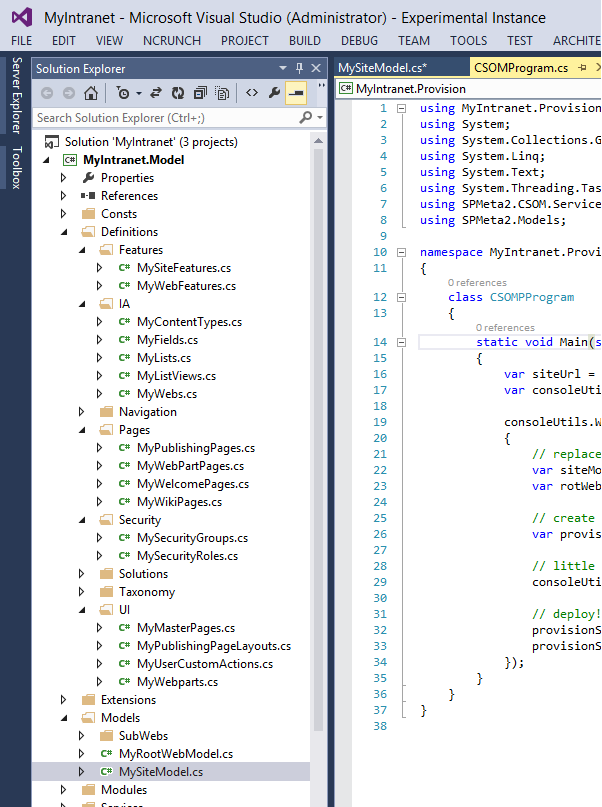Viewport: 602px width, 807px height.
Task: Collapse the Security folder
Action: 82,520
